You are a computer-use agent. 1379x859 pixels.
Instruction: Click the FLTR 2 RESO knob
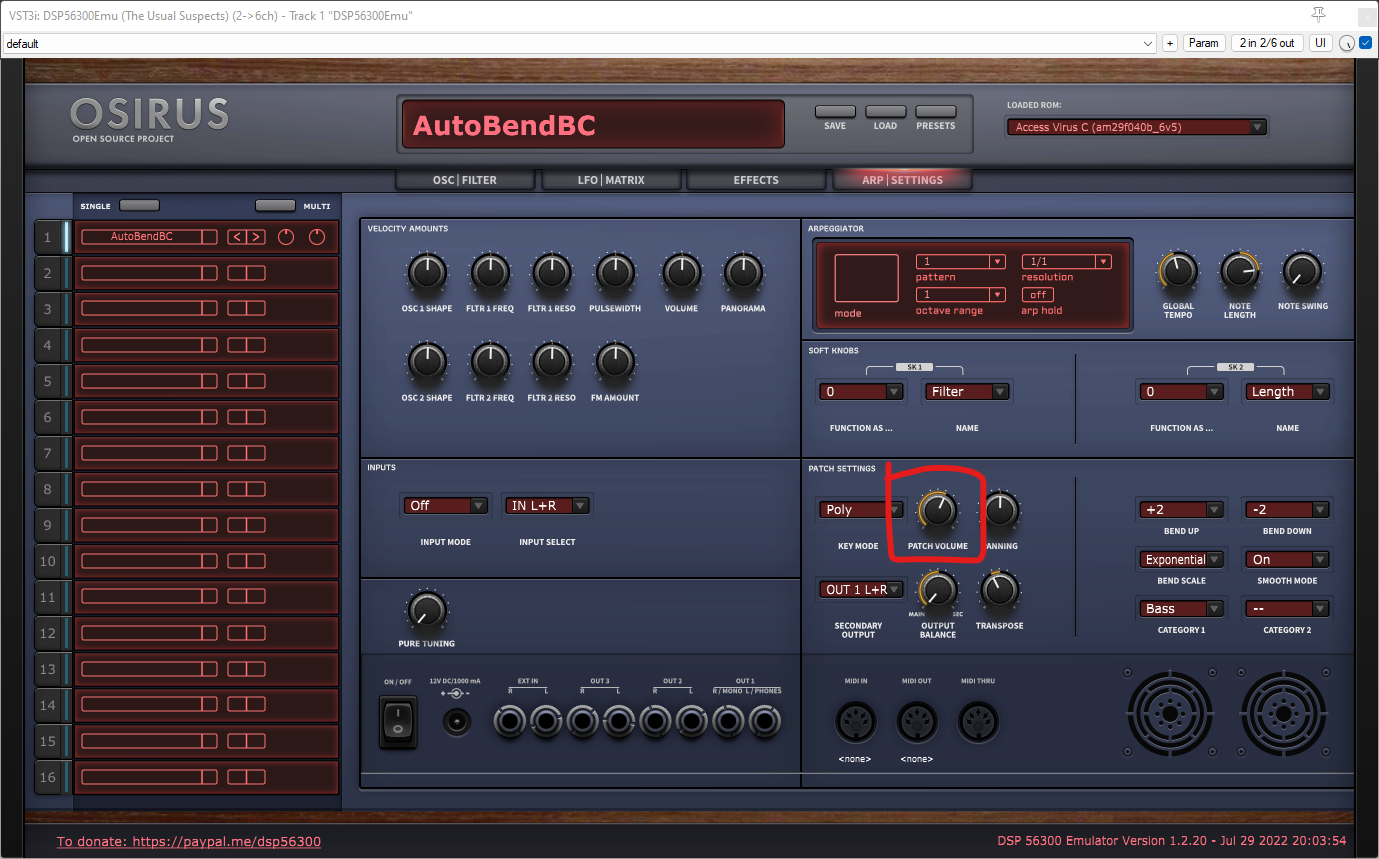tap(552, 362)
